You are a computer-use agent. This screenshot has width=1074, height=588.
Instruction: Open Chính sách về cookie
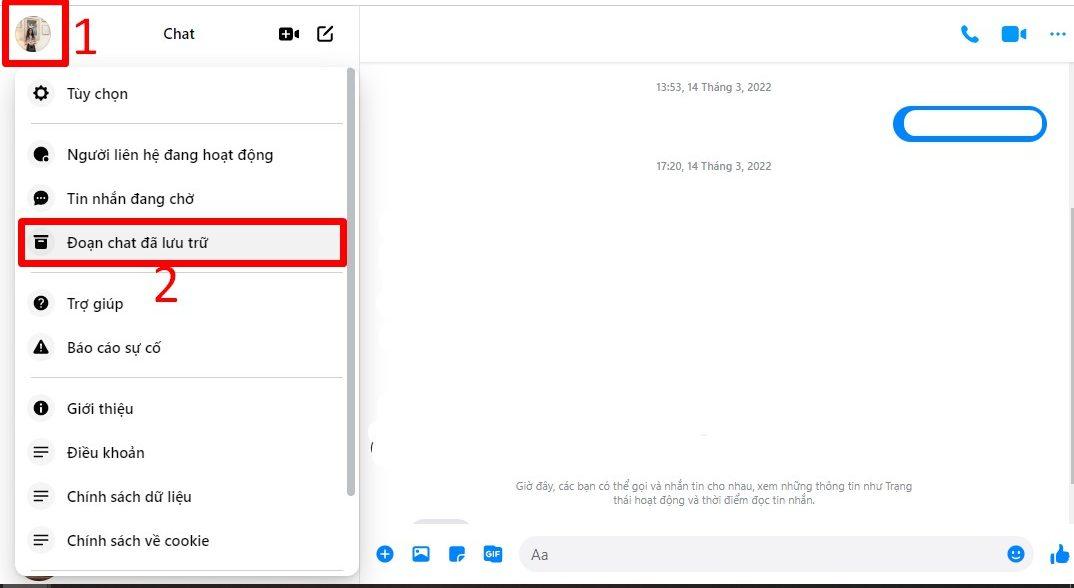(135, 540)
